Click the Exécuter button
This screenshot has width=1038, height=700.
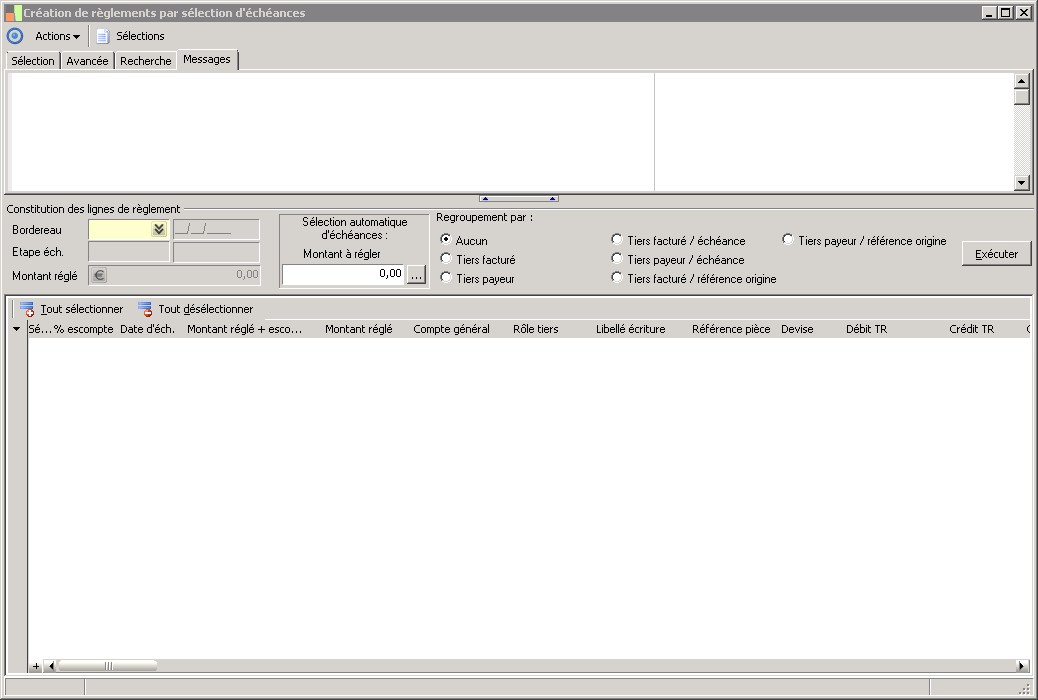pyautogui.click(x=996, y=254)
